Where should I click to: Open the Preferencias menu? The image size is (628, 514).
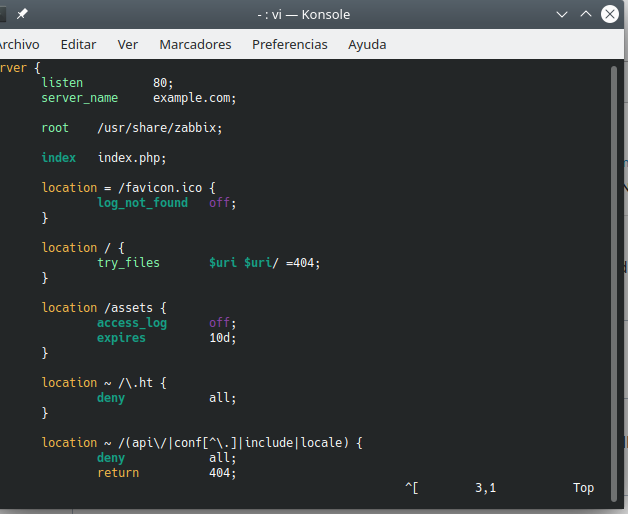point(290,44)
